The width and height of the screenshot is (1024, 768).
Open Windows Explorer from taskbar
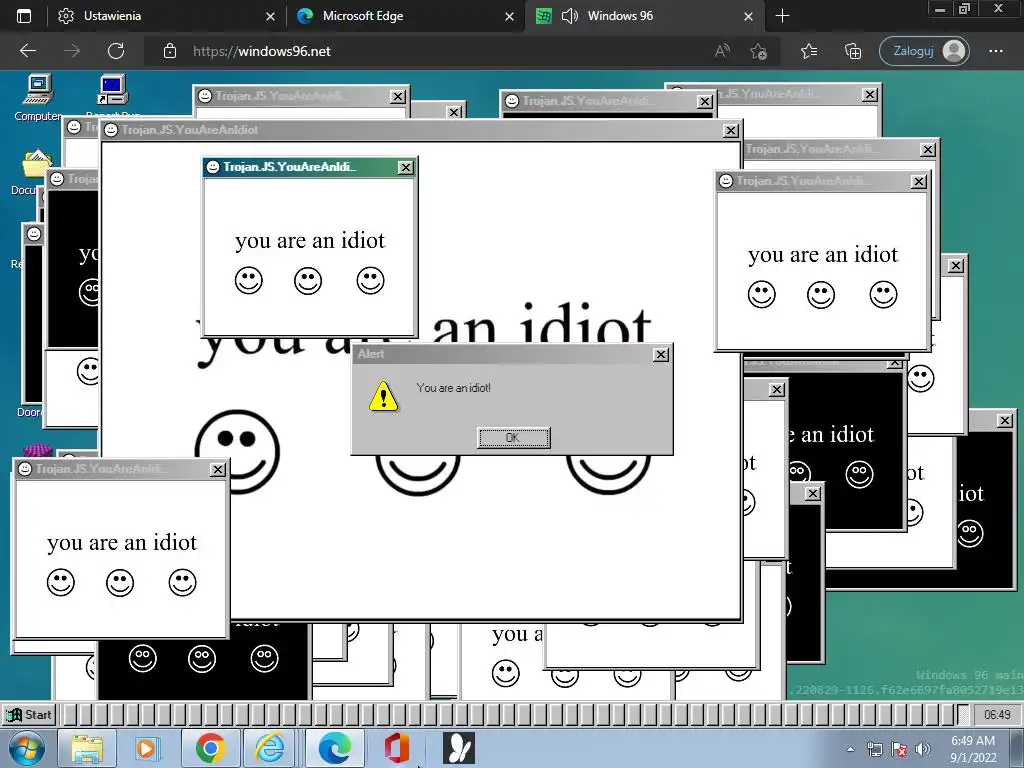[x=86, y=748]
